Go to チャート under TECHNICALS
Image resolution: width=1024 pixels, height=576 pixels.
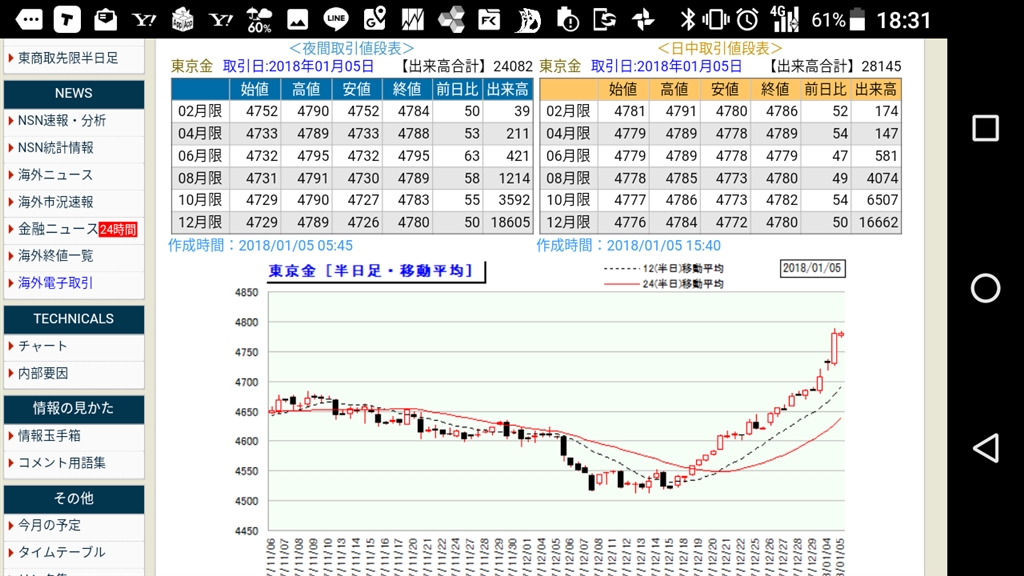43,346
